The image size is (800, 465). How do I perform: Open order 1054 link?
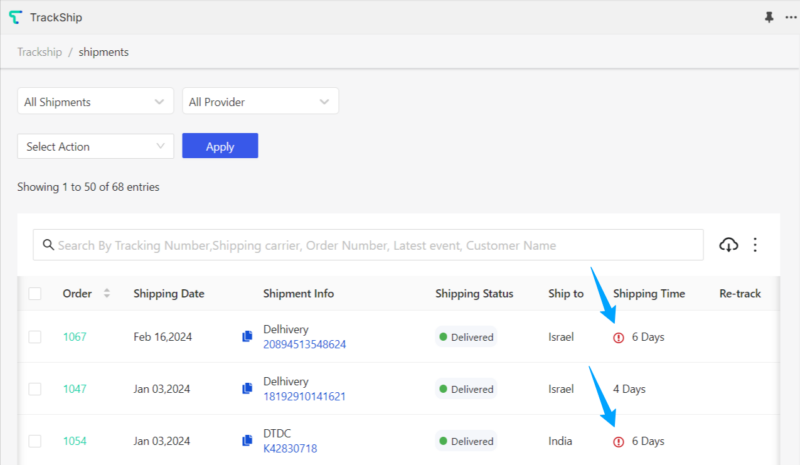coord(74,441)
